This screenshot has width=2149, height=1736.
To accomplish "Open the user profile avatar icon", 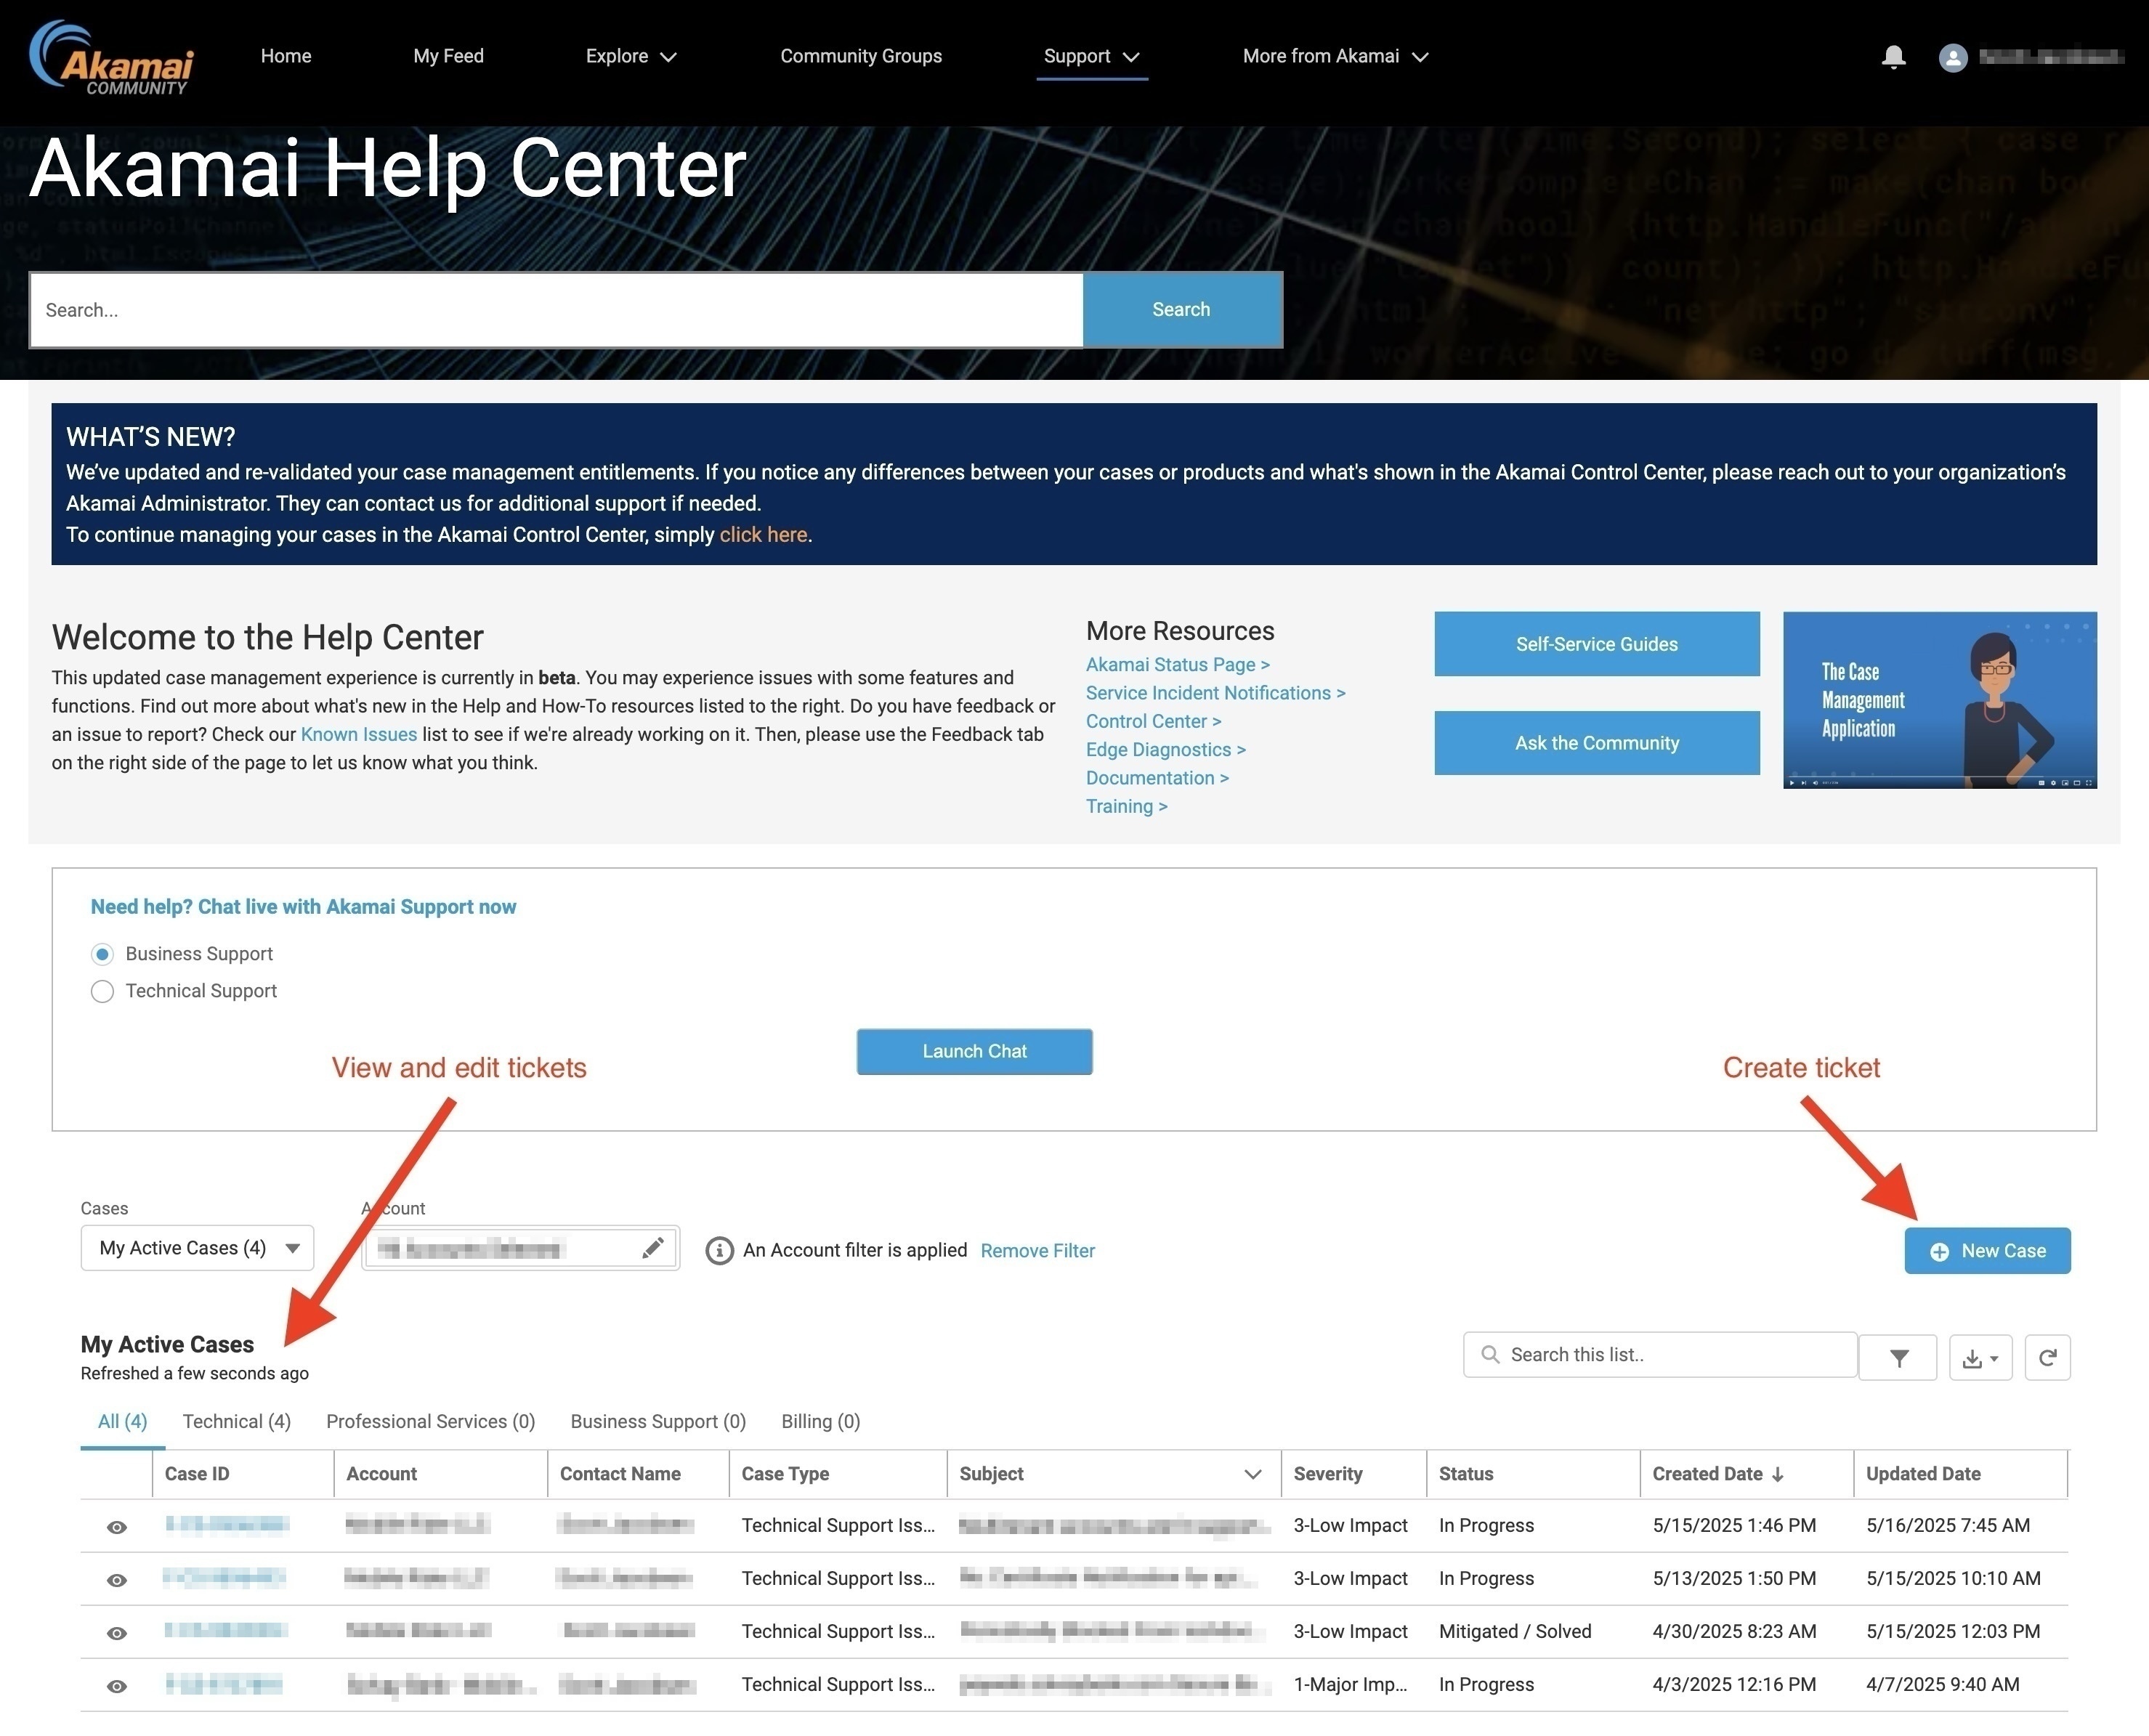I will 1952,57.
